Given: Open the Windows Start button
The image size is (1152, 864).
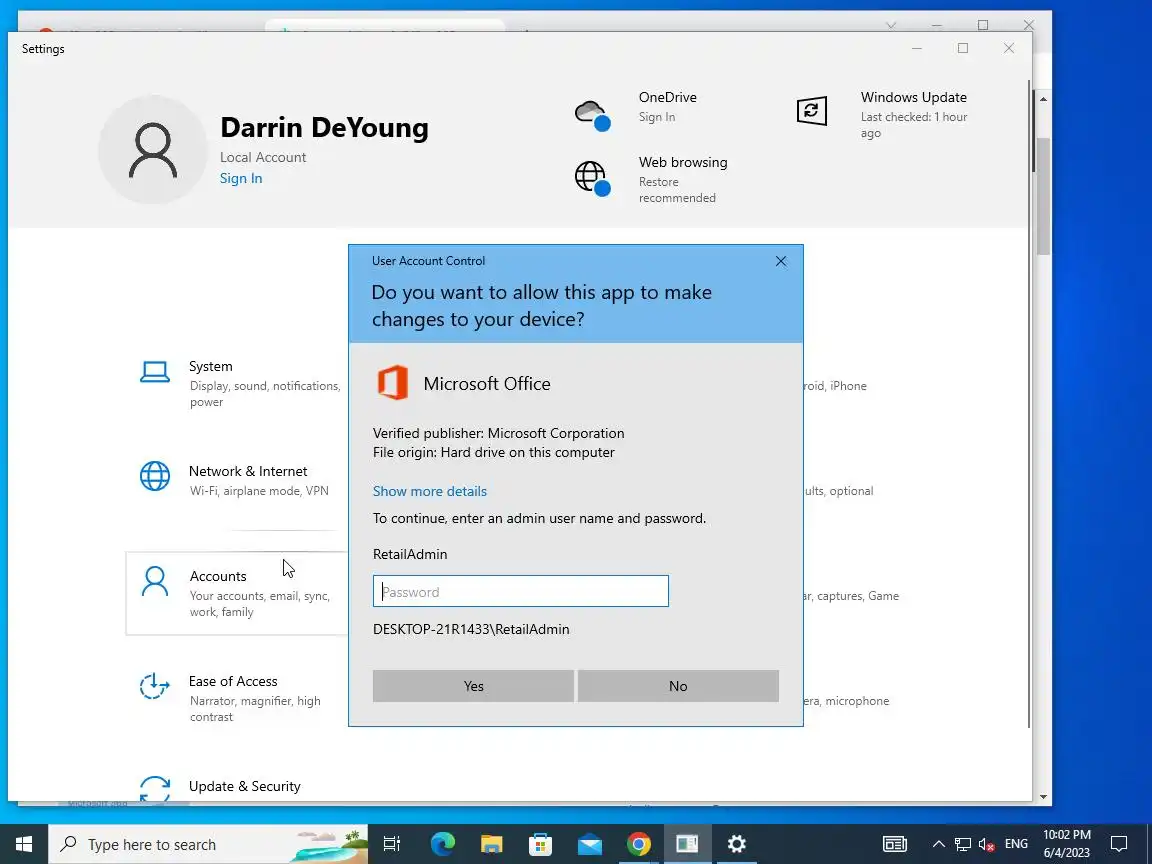Looking at the screenshot, I should 24,844.
